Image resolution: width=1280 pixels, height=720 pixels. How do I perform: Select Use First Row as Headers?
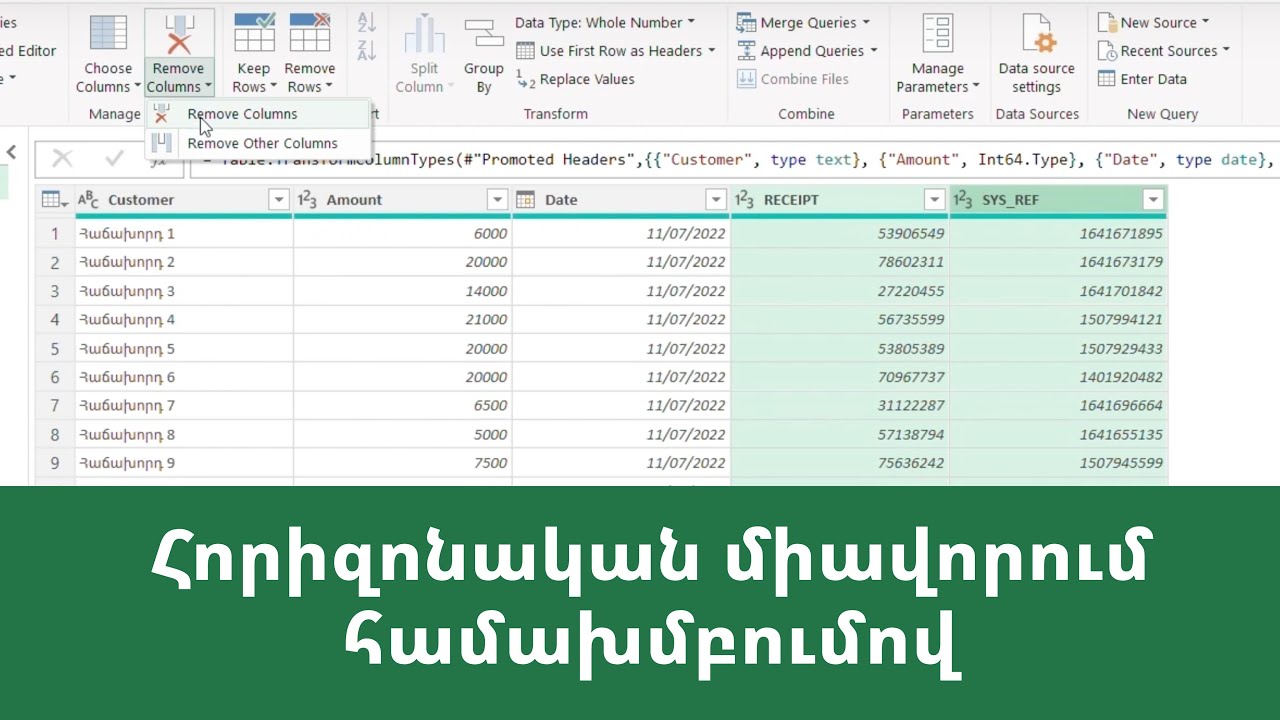616,51
